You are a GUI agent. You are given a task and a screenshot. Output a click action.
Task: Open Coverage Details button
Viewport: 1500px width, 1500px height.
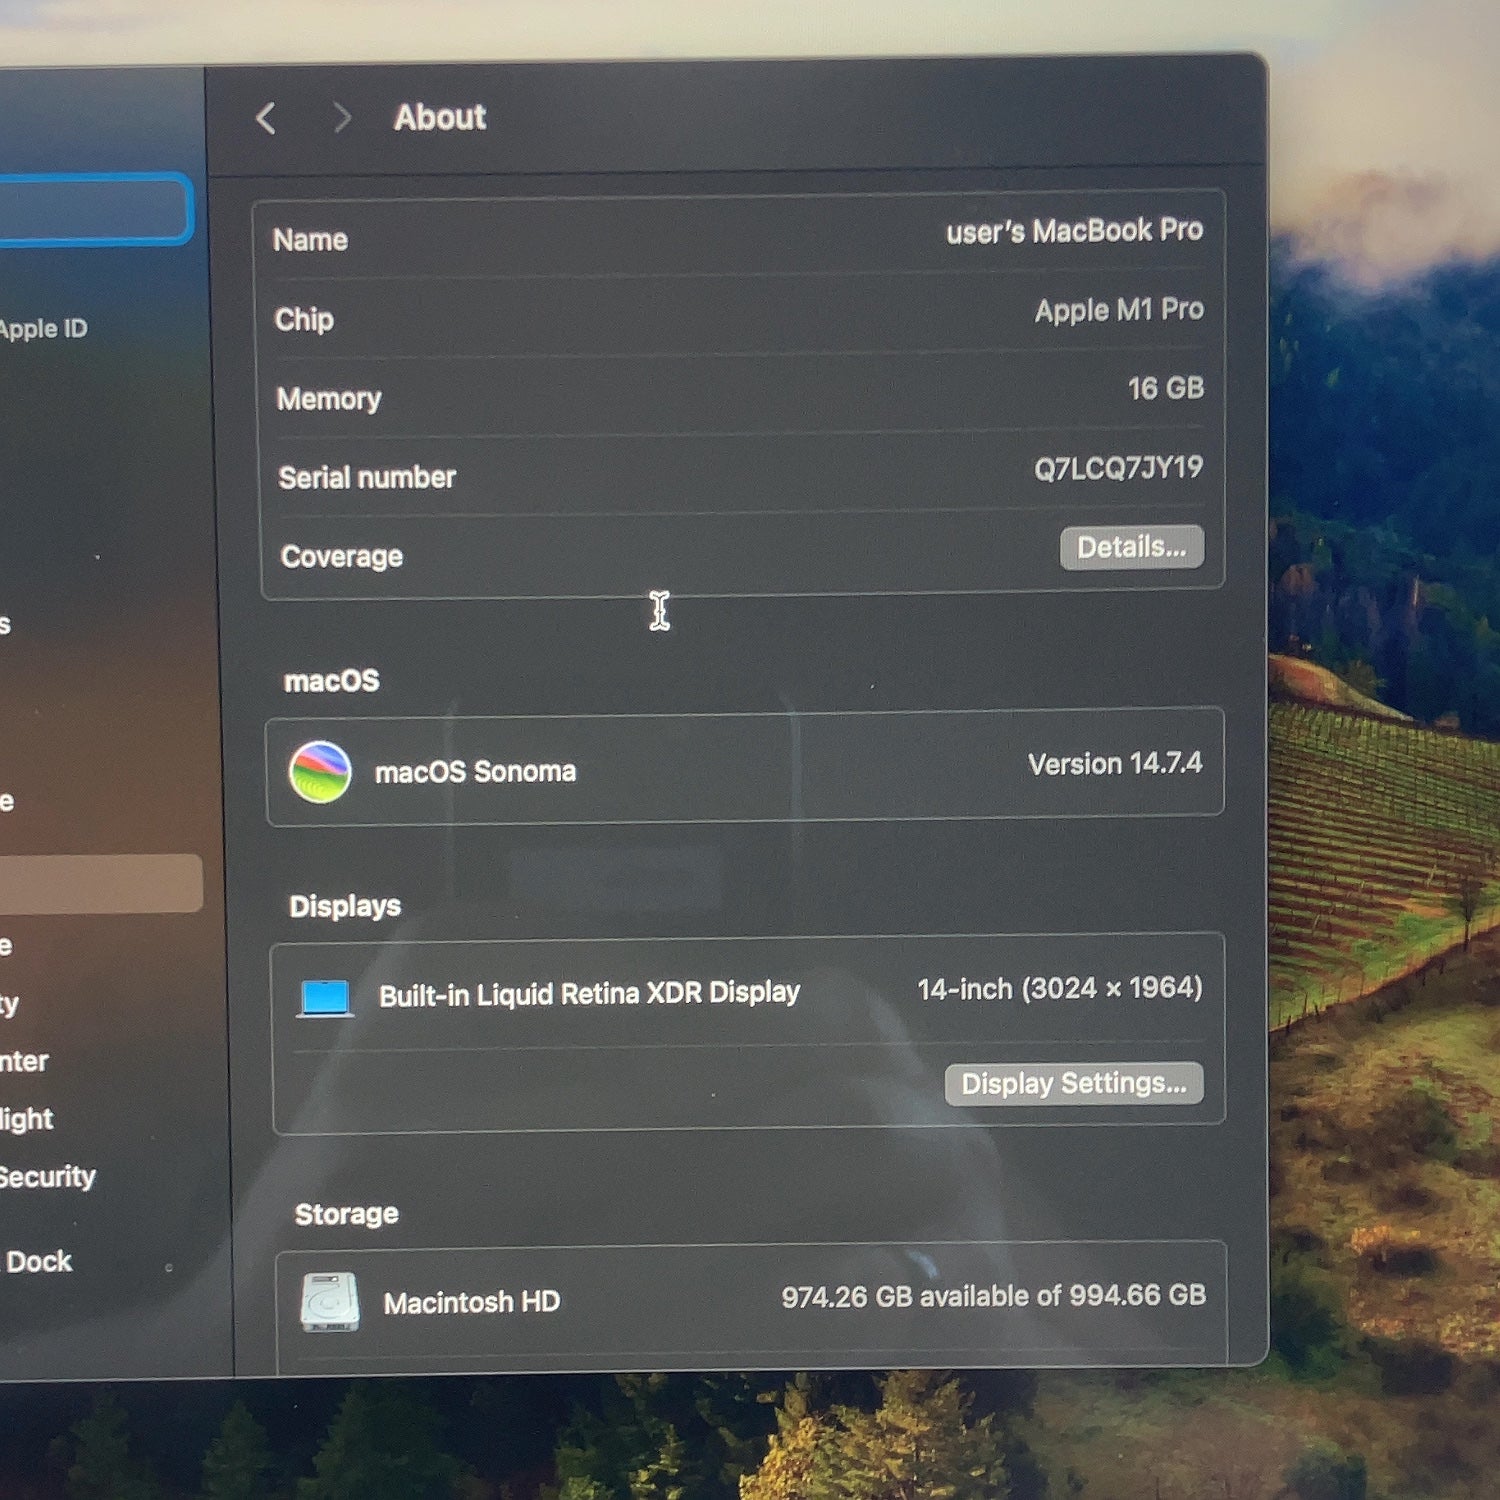tap(1132, 547)
